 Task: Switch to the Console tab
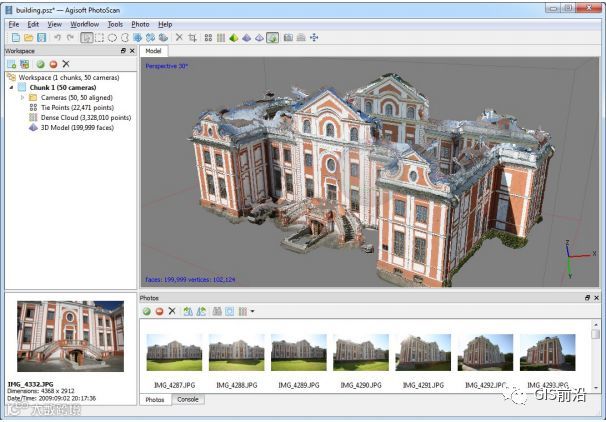[188, 399]
